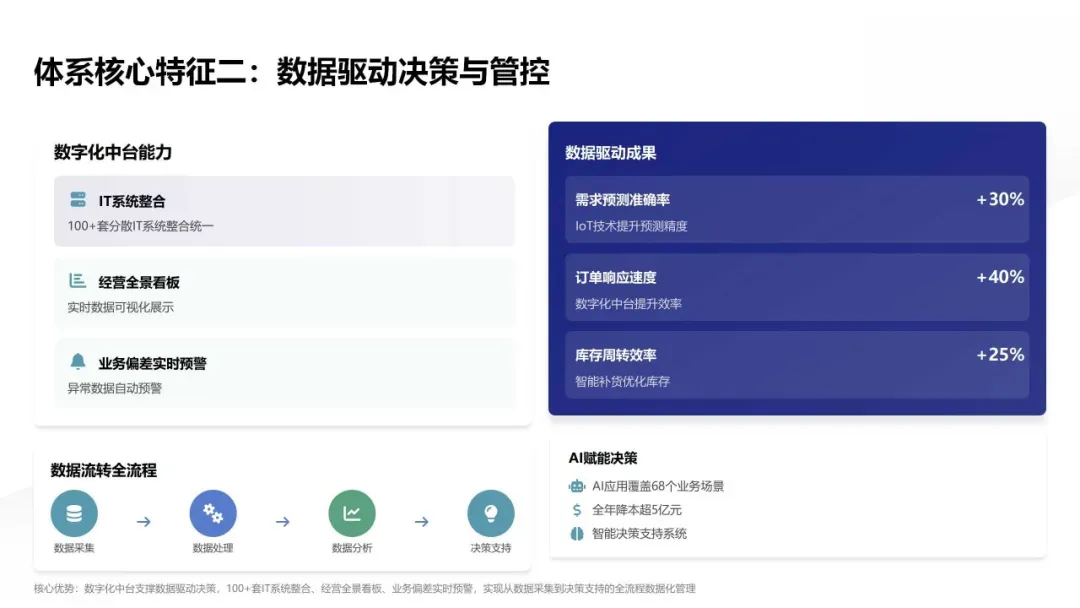Viewport: 1080px width, 608px height.
Task: Click the IT系统整合 card title
Action: tap(132, 201)
